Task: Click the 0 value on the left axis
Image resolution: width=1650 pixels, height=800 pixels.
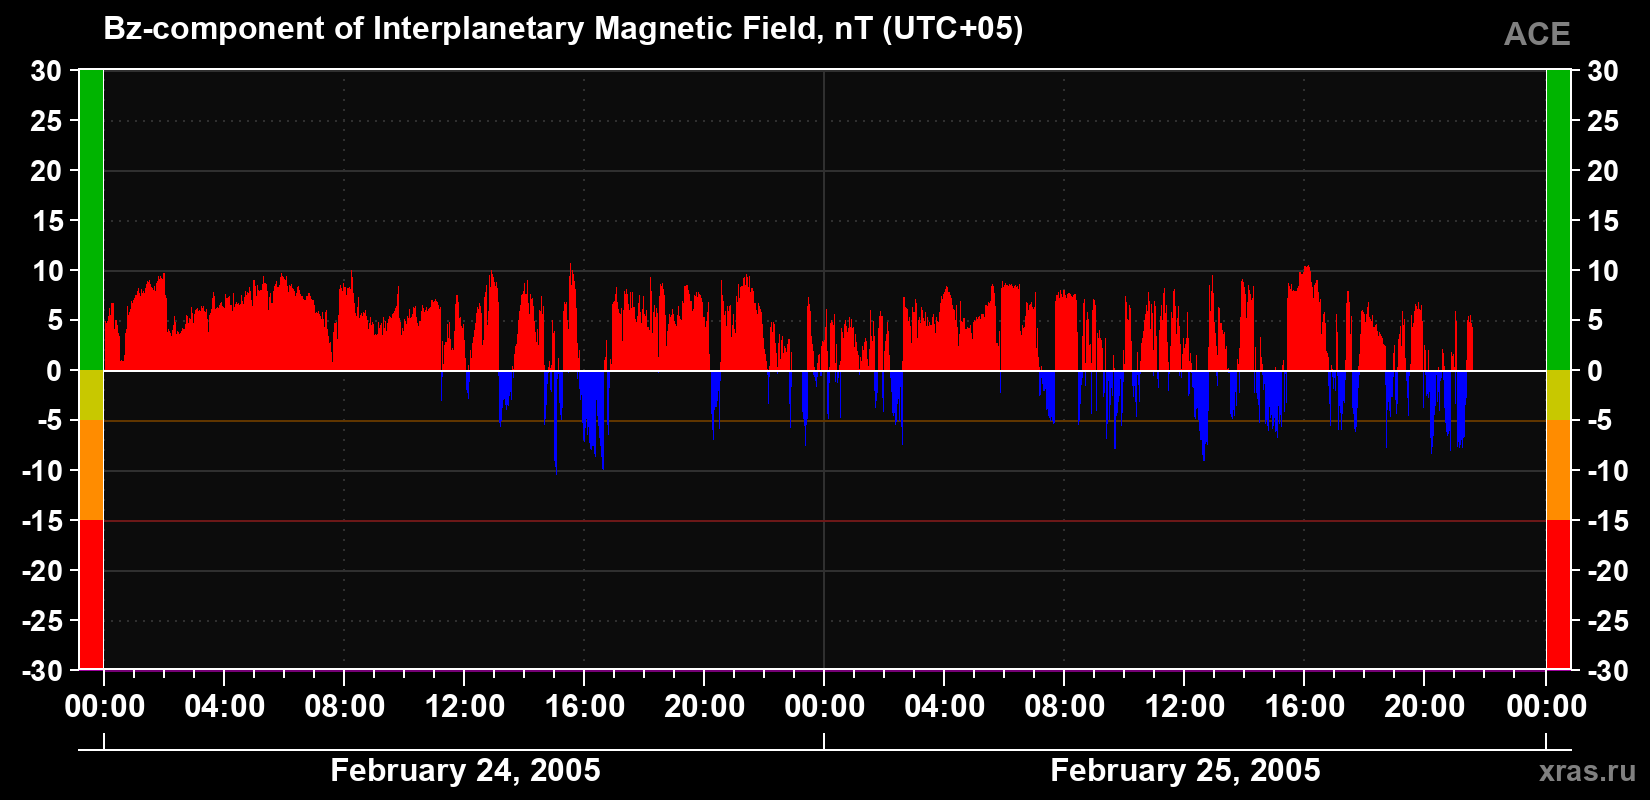Action: coord(54,371)
